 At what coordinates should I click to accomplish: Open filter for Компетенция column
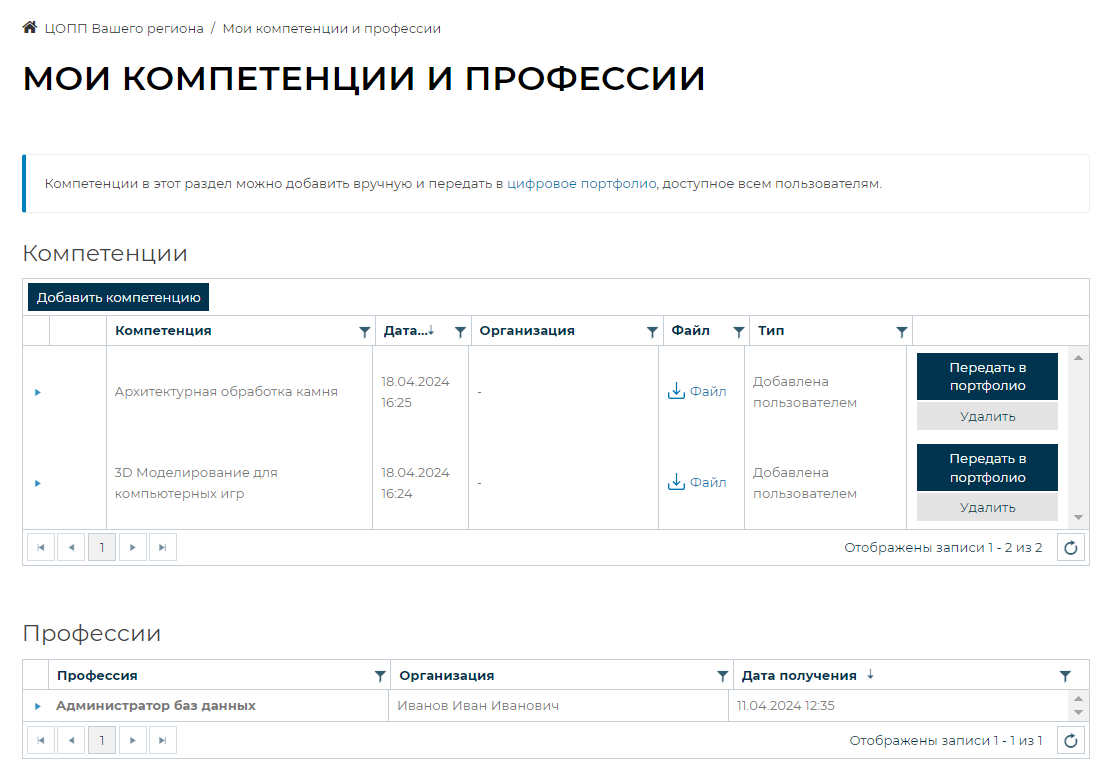click(364, 332)
